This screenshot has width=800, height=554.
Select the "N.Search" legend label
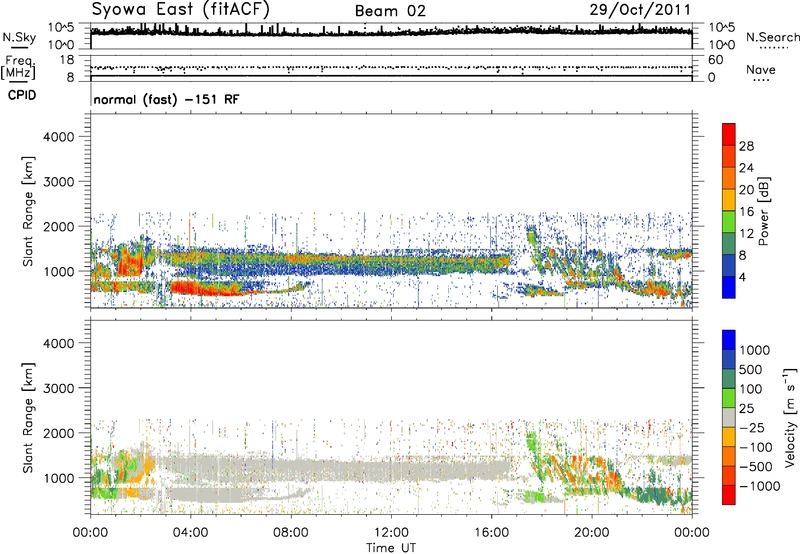coord(773,37)
